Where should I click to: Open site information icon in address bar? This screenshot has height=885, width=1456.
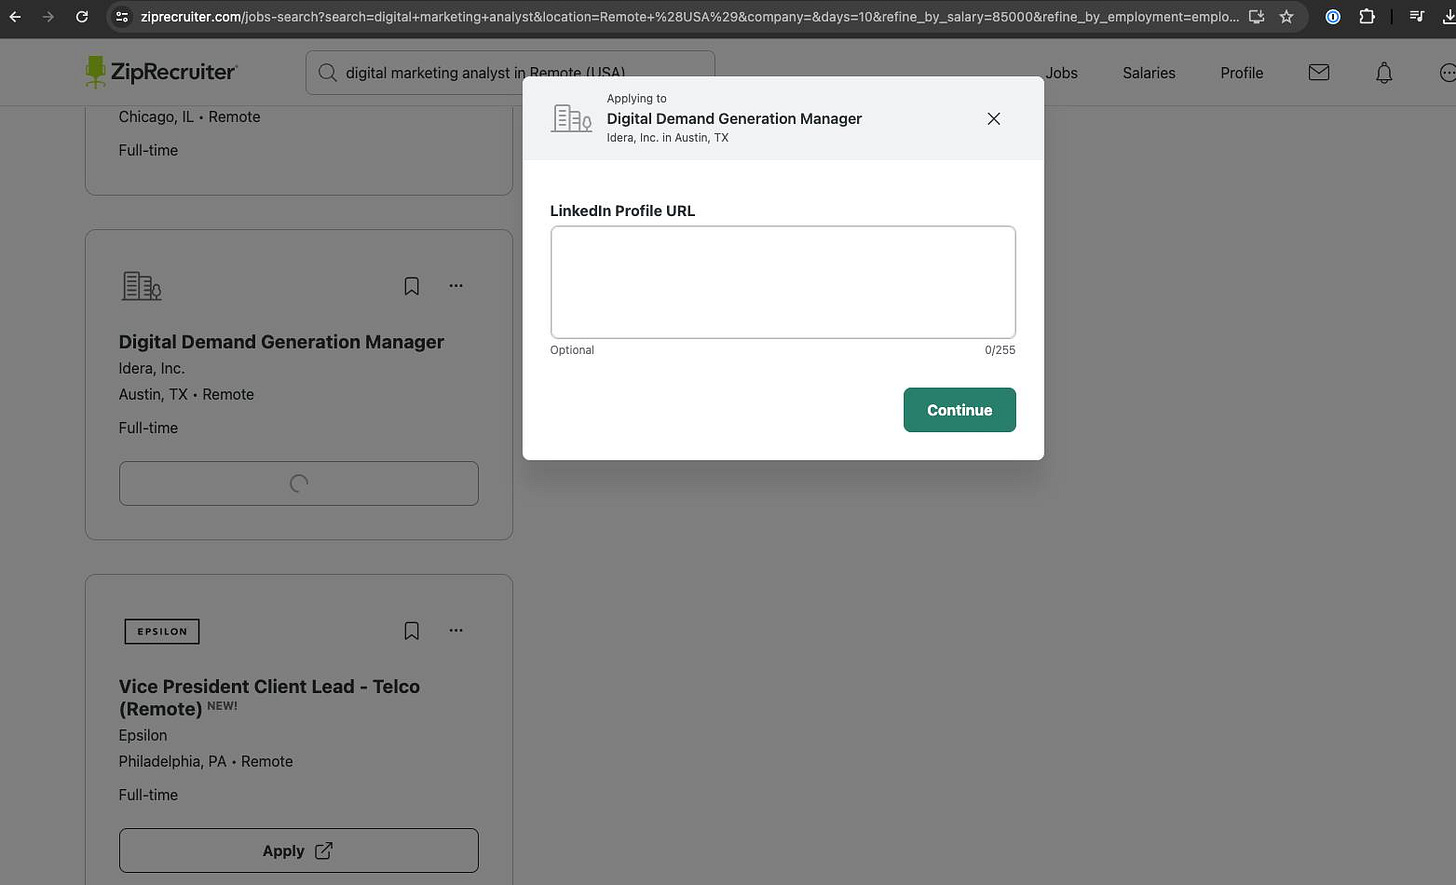pyautogui.click(x=122, y=17)
